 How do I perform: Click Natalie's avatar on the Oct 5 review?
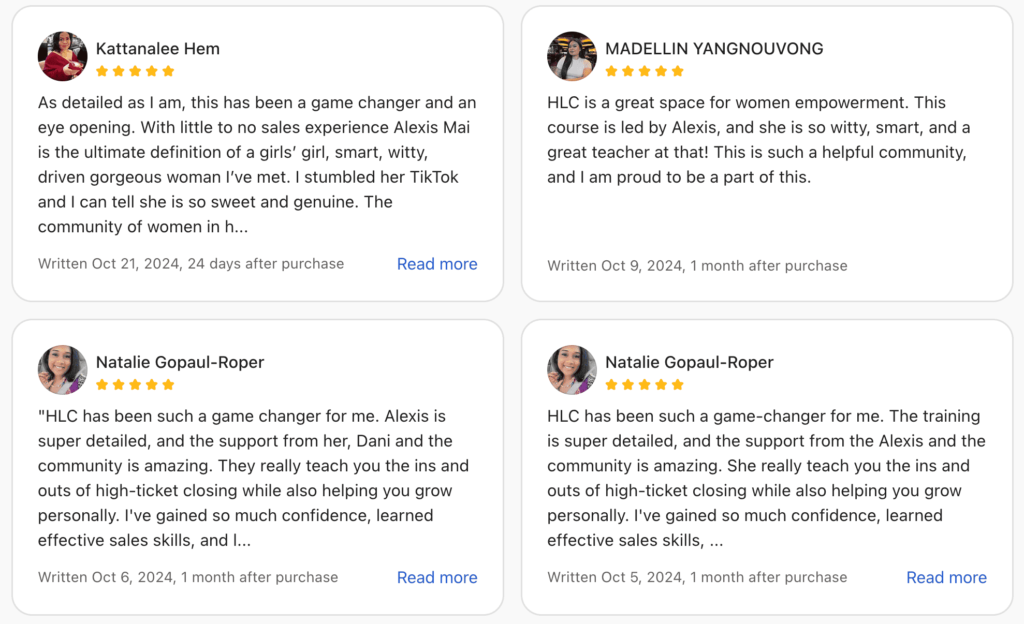click(572, 370)
